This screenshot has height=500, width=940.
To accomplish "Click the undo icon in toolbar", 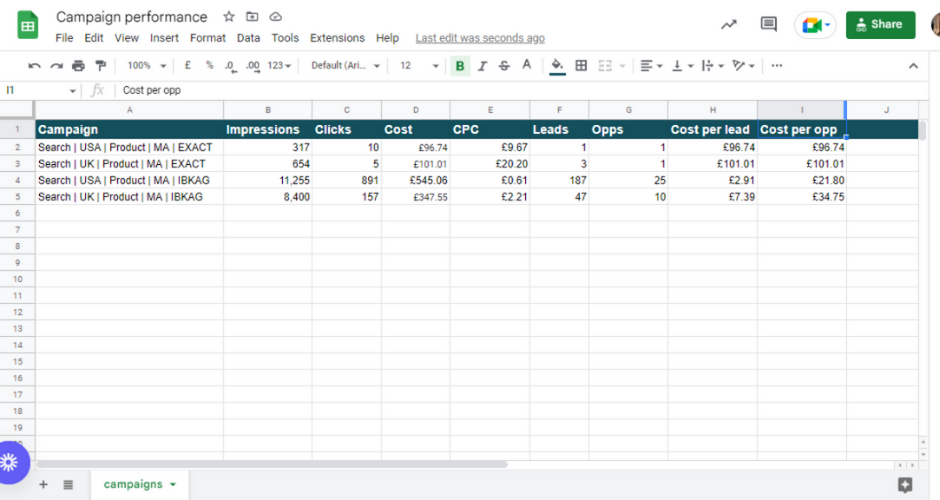I will 34,66.
